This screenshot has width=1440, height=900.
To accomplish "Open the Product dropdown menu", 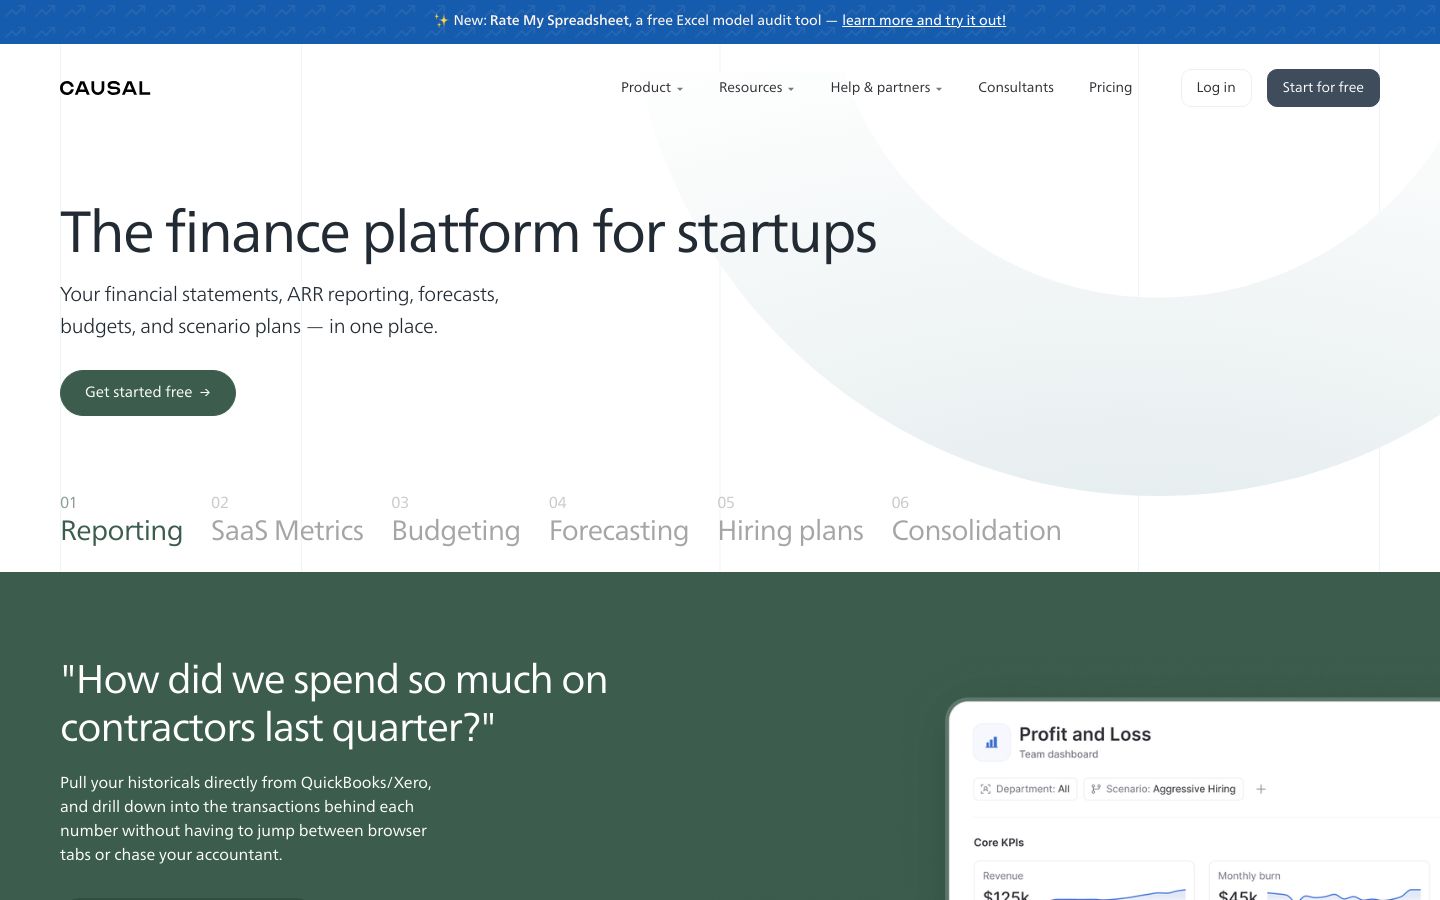I will tap(651, 88).
